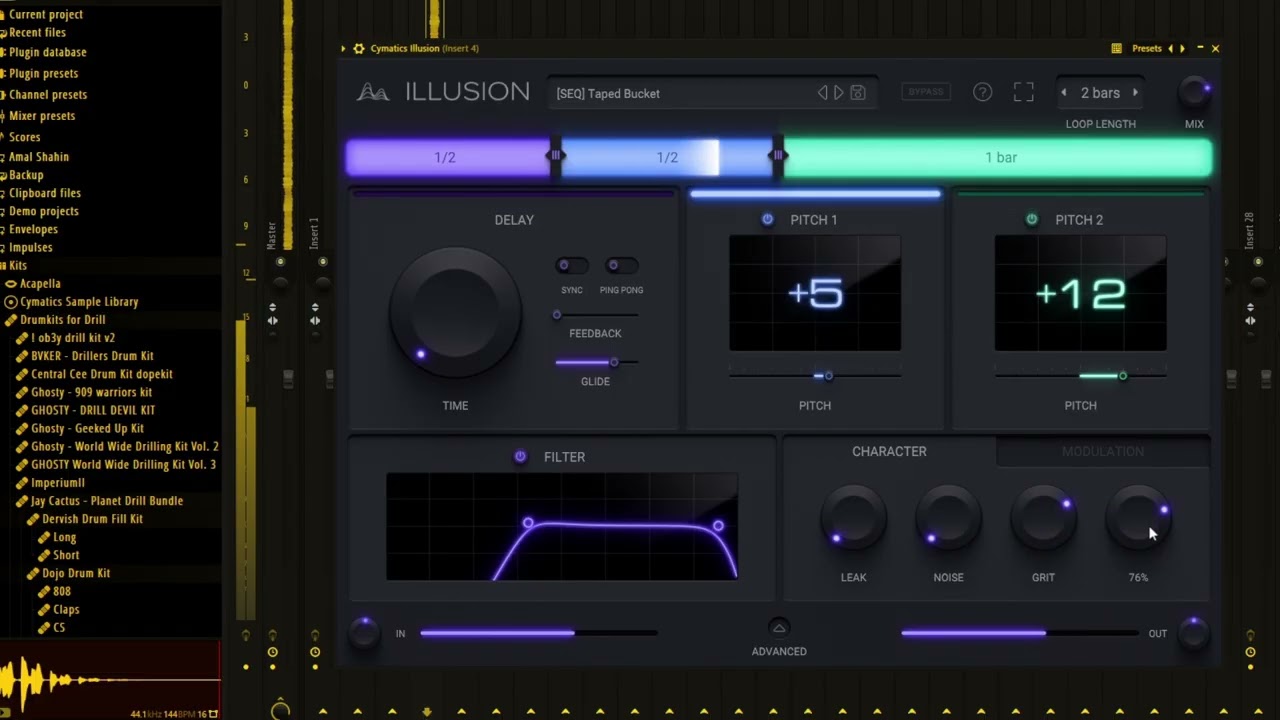
Task: Save the current preset with disk icon
Action: coord(857,92)
